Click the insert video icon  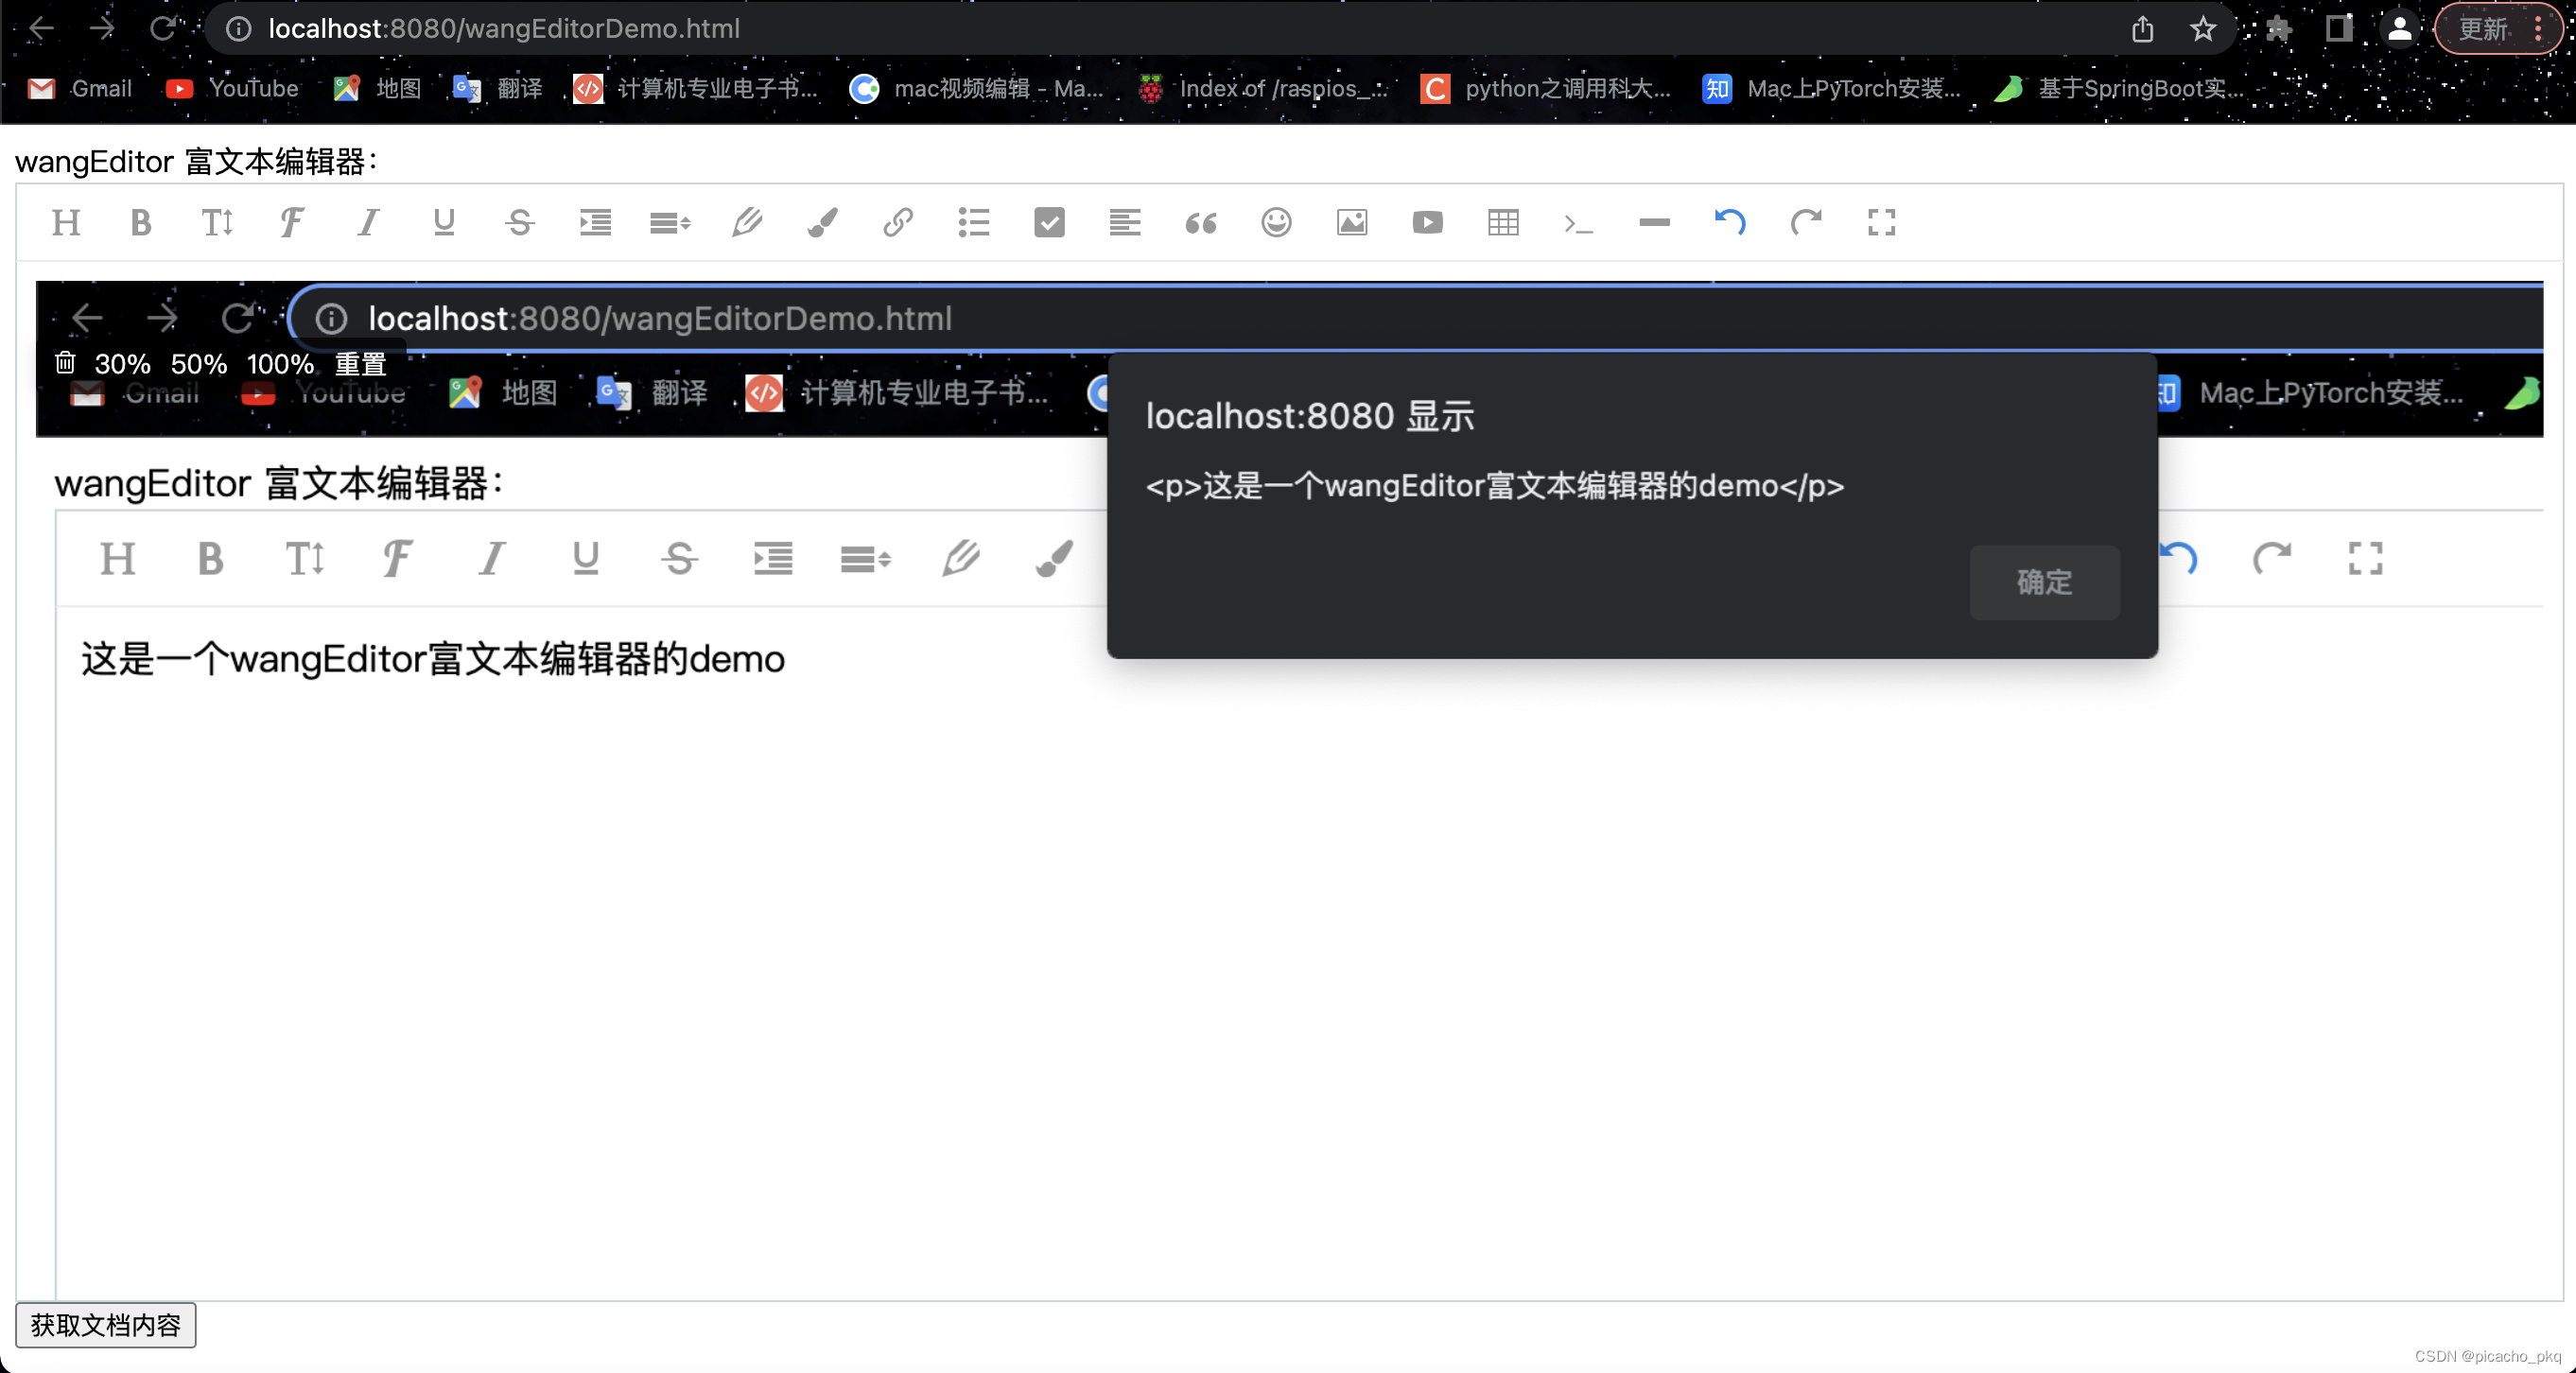(1427, 222)
